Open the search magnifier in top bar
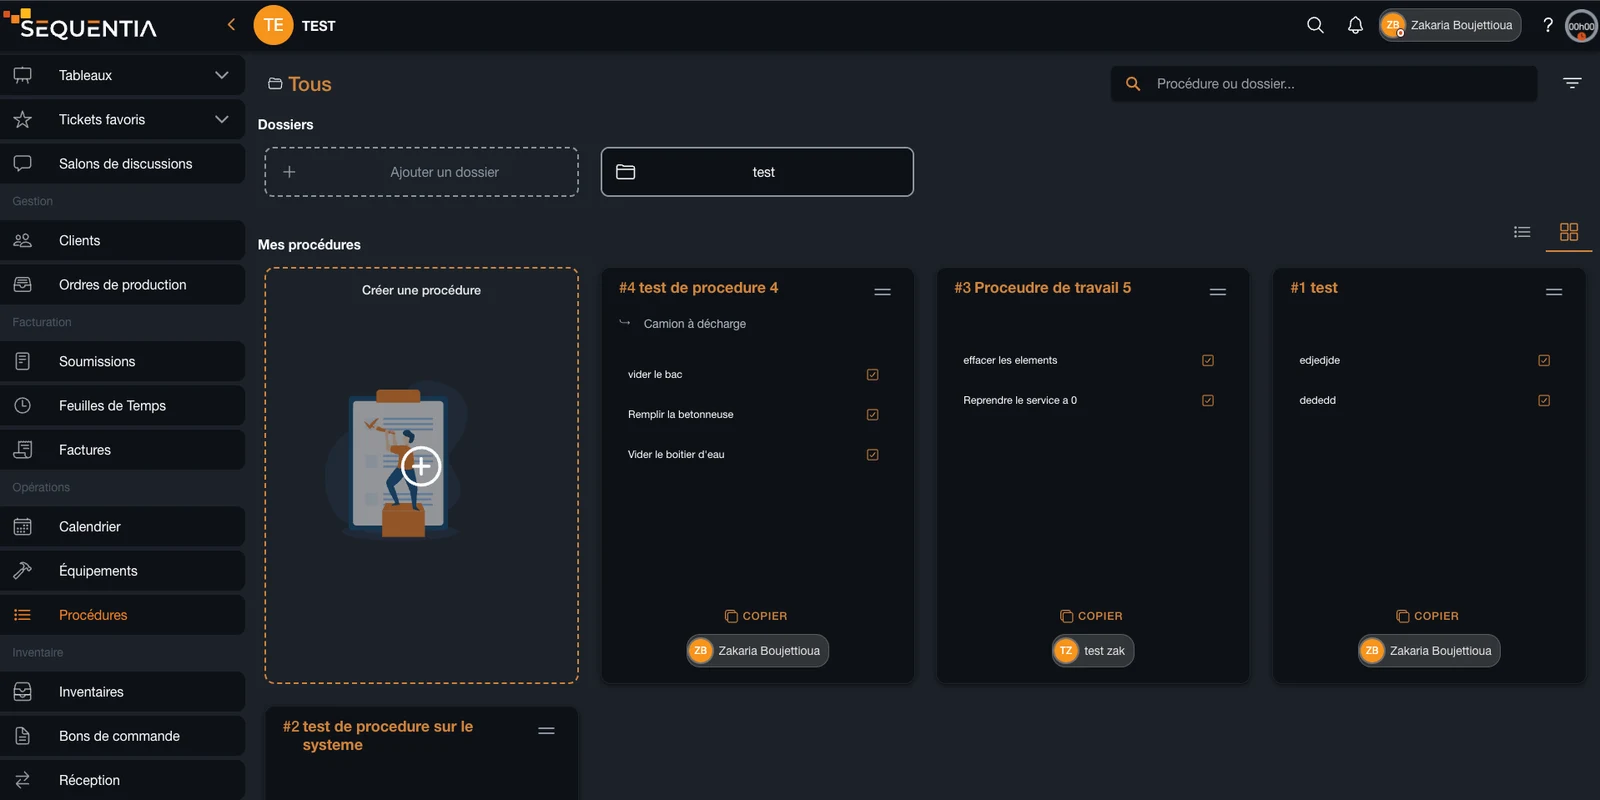Screen dimensions: 1600x800 click(x=1315, y=25)
